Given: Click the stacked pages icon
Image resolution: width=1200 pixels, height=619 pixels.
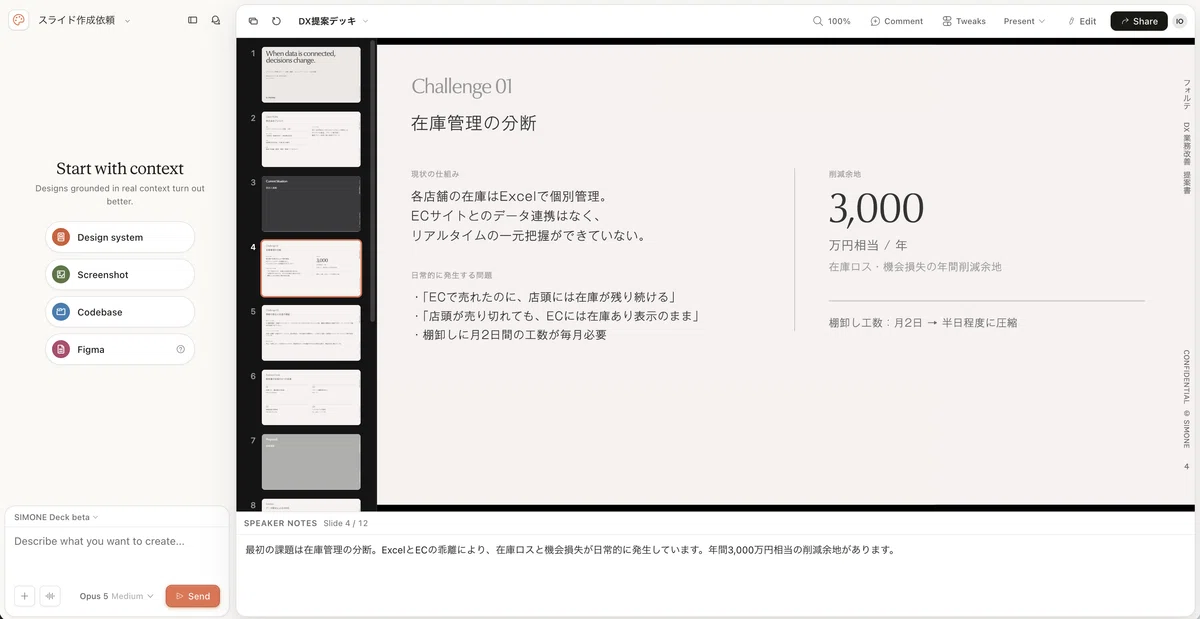Looking at the screenshot, I should [253, 21].
